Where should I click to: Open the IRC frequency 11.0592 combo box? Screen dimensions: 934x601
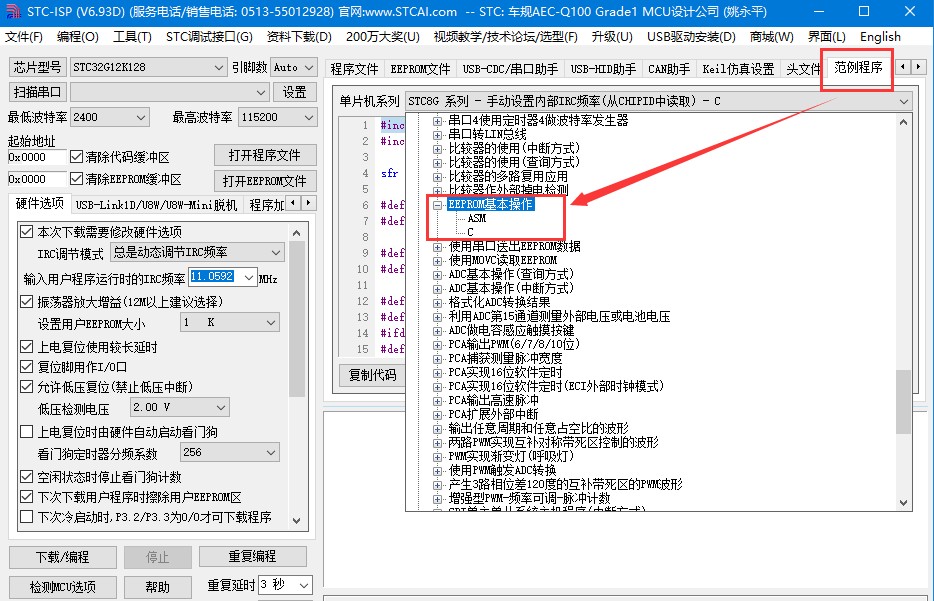tap(223, 277)
